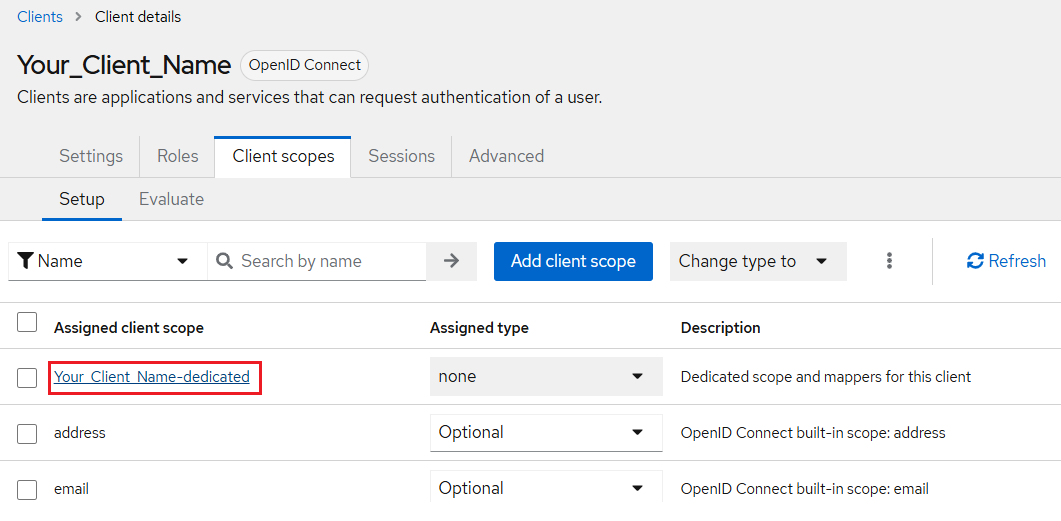Select the email scope checkbox
This screenshot has height=521, width=1061.
coord(28,489)
